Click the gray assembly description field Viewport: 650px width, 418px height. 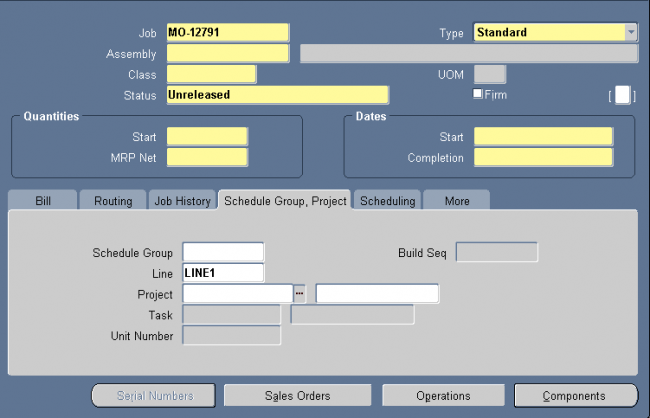click(x=469, y=53)
